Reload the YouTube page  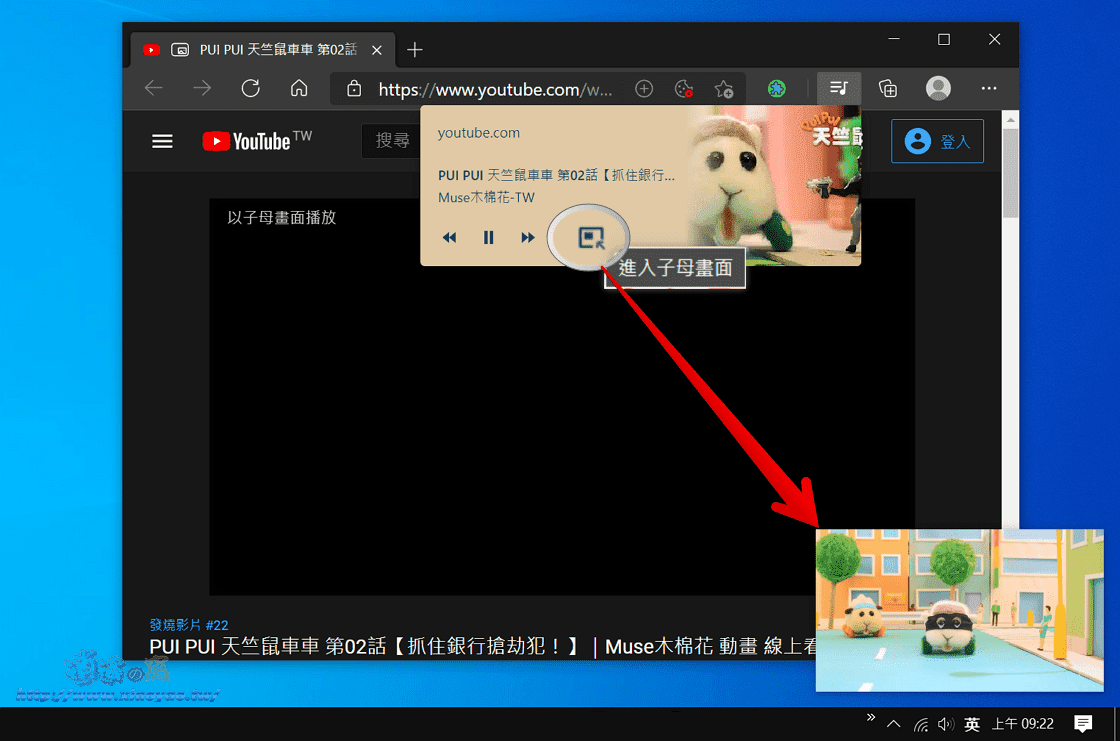pyautogui.click(x=251, y=89)
